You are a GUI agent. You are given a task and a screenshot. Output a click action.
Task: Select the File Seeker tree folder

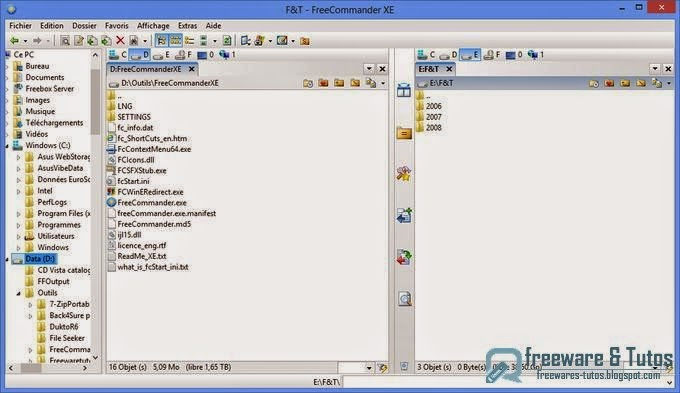[x=67, y=338]
